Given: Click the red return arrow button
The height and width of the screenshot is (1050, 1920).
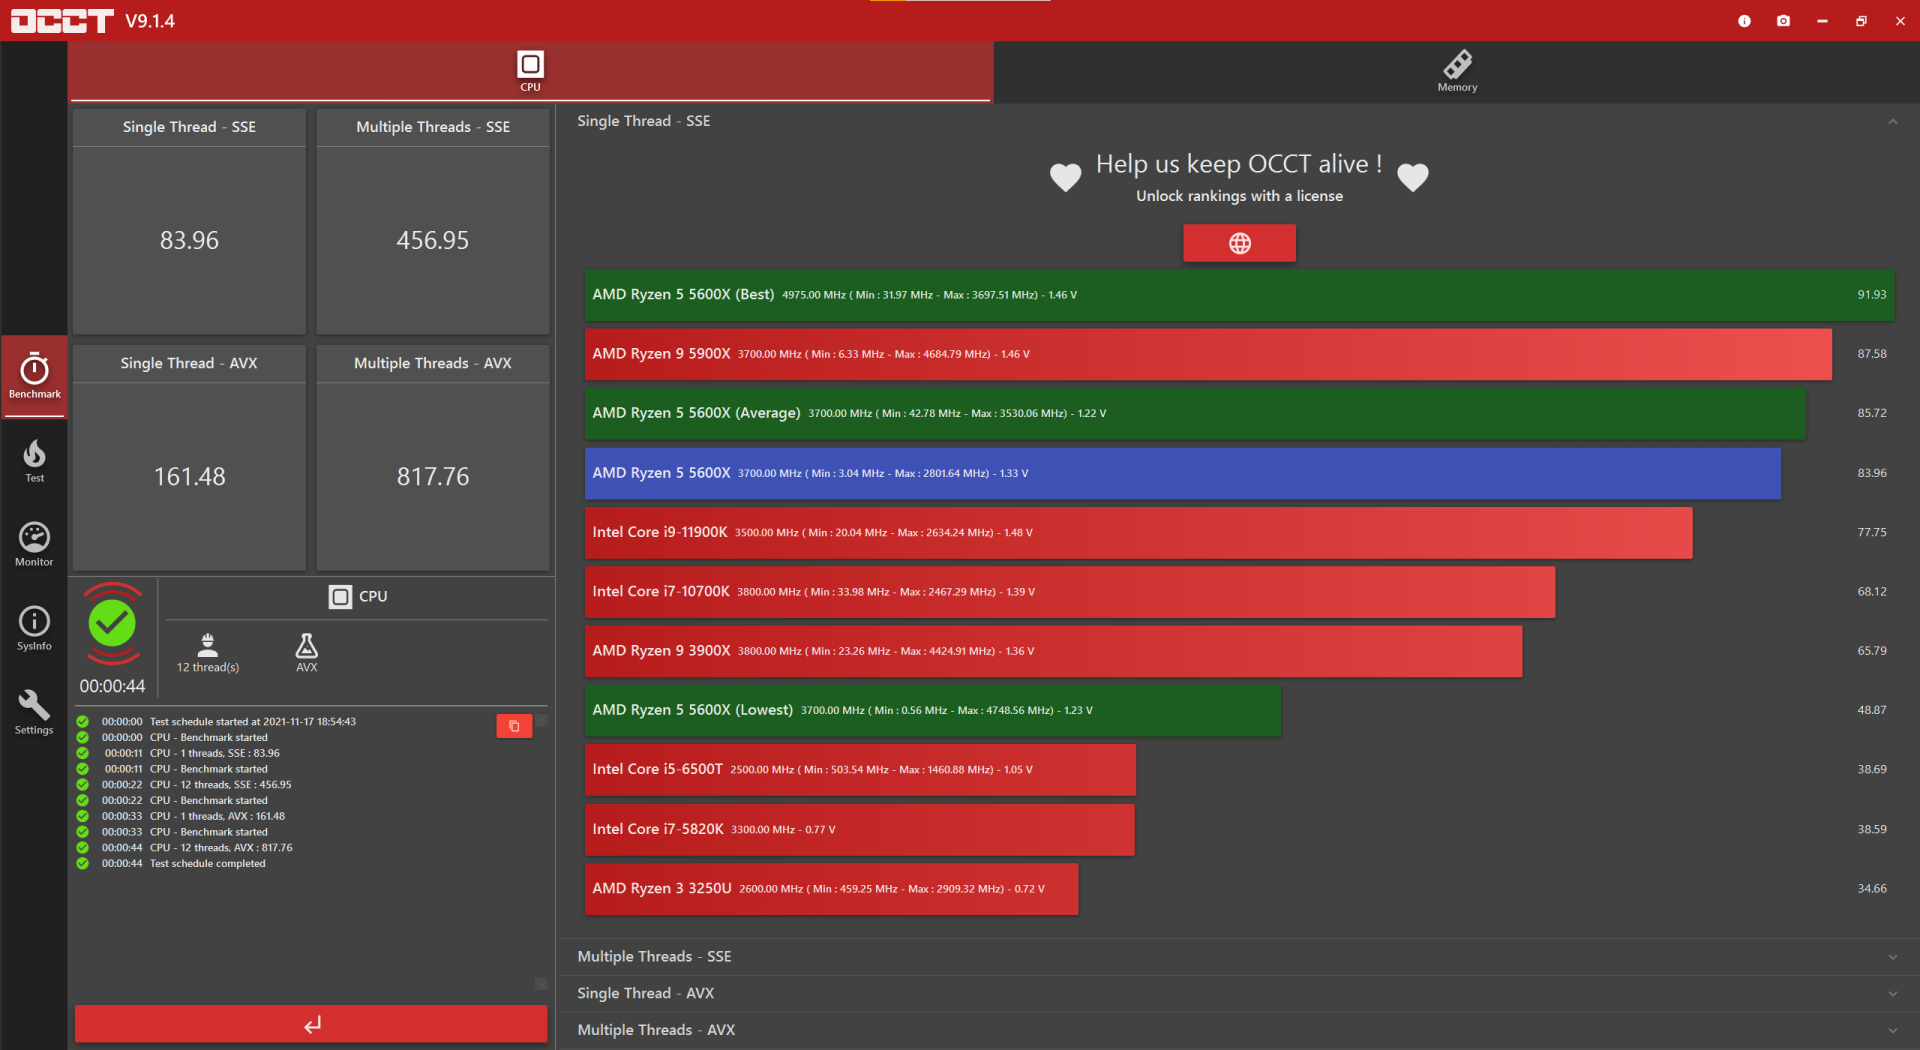Looking at the screenshot, I should click(x=311, y=1024).
